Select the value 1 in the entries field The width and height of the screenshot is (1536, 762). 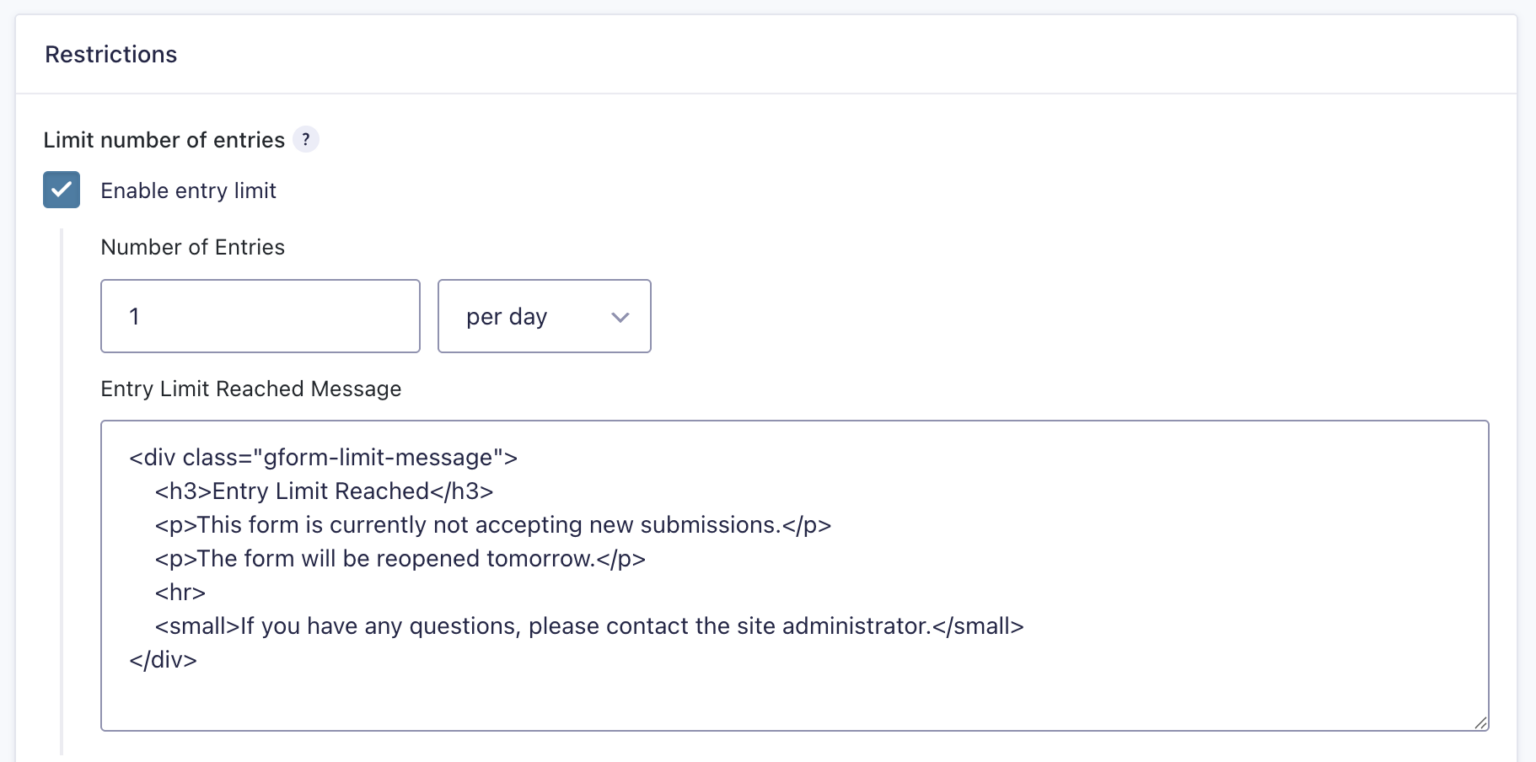point(135,316)
